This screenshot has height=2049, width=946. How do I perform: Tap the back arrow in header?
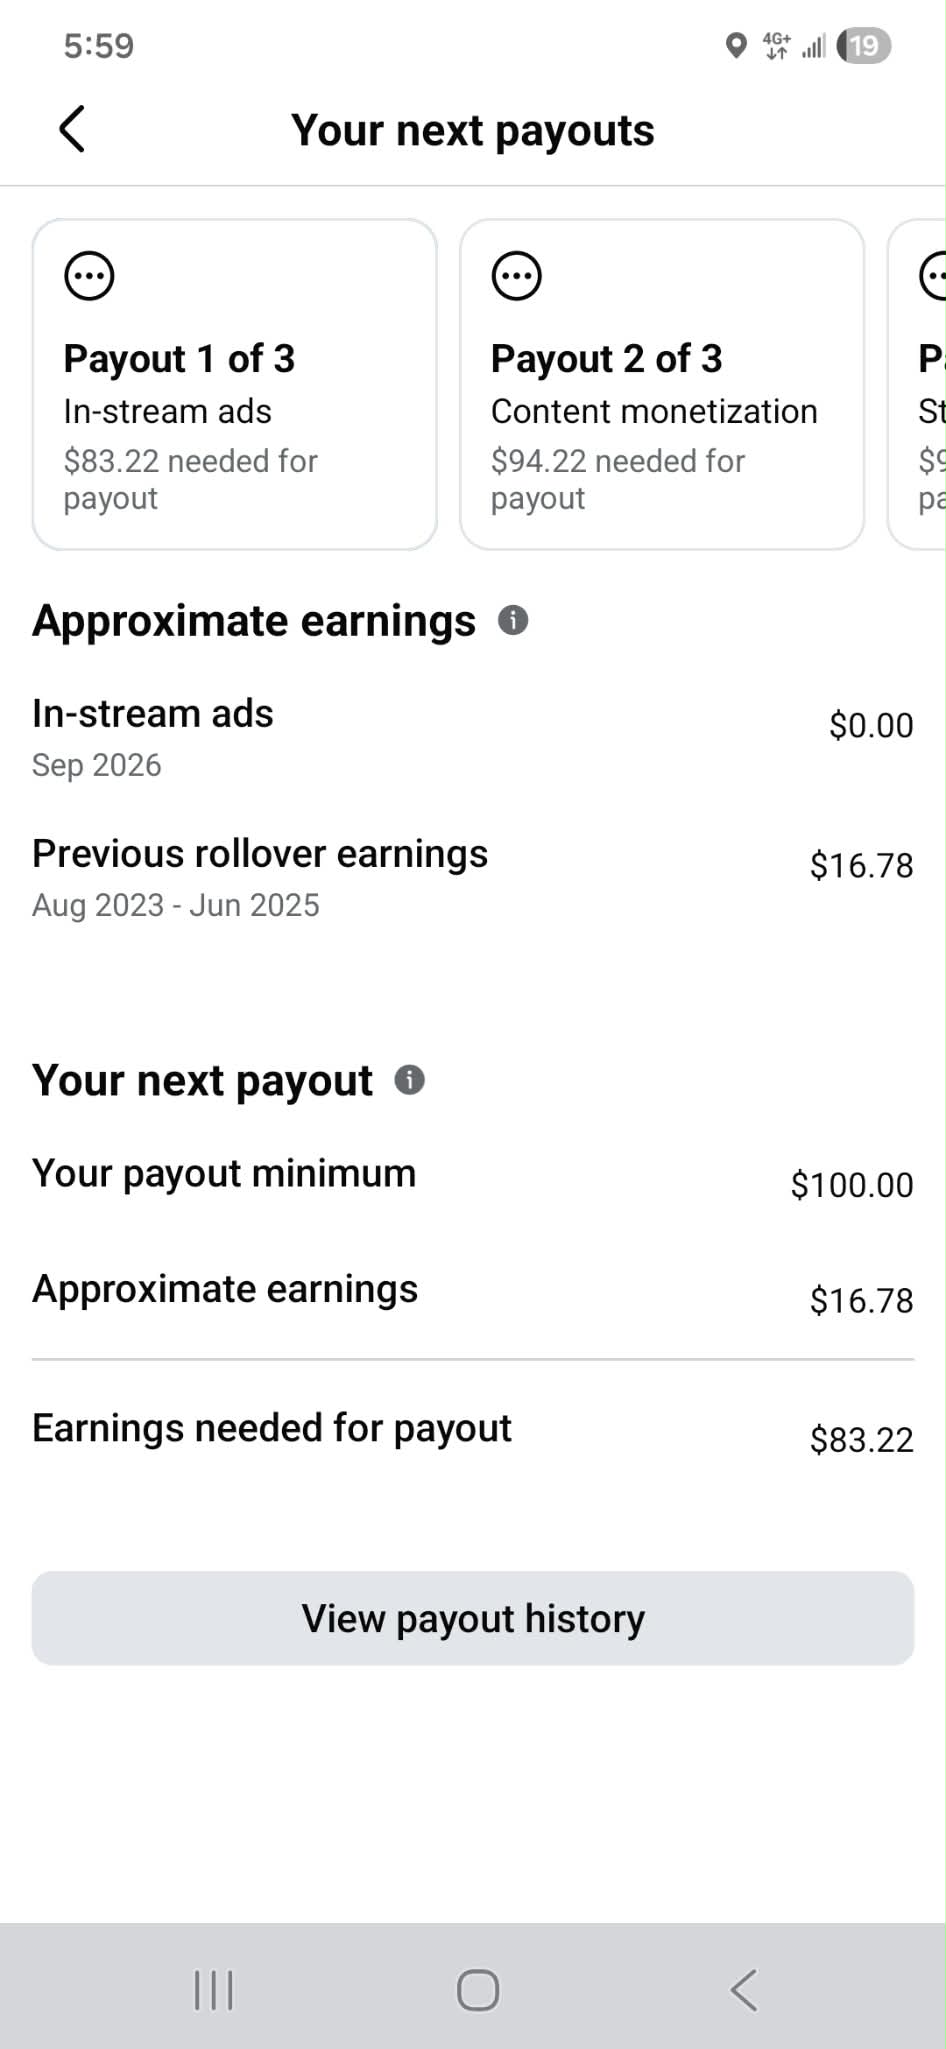[x=72, y=129]
